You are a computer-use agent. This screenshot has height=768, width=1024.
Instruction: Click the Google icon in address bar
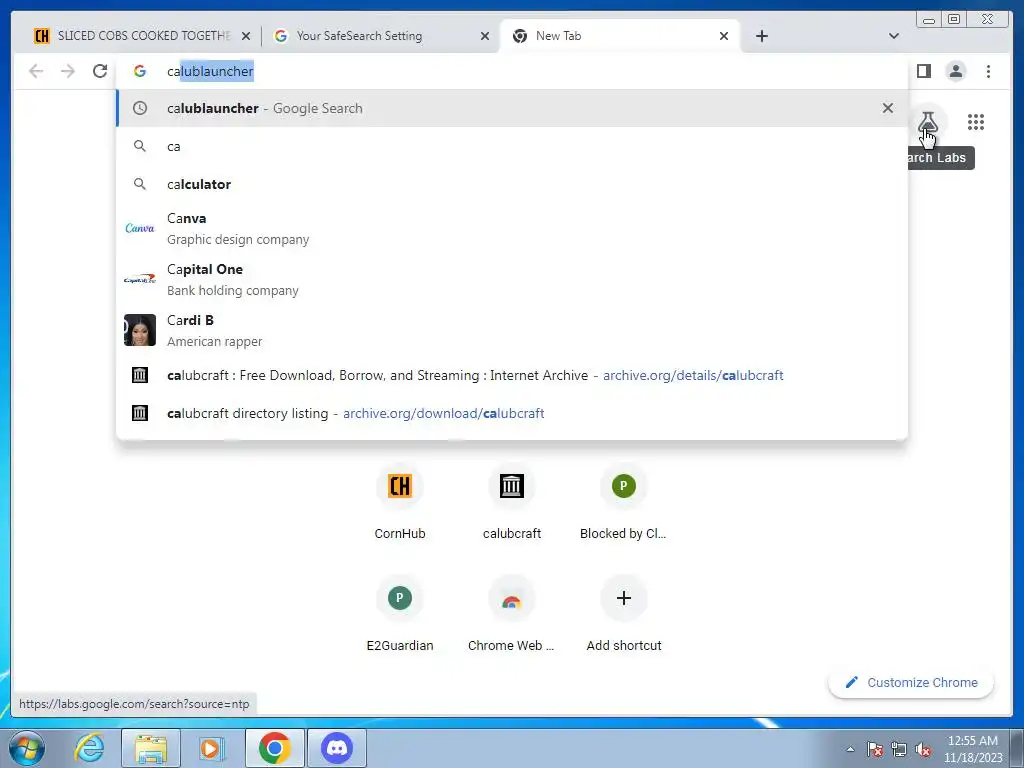[x=140, y=71]
